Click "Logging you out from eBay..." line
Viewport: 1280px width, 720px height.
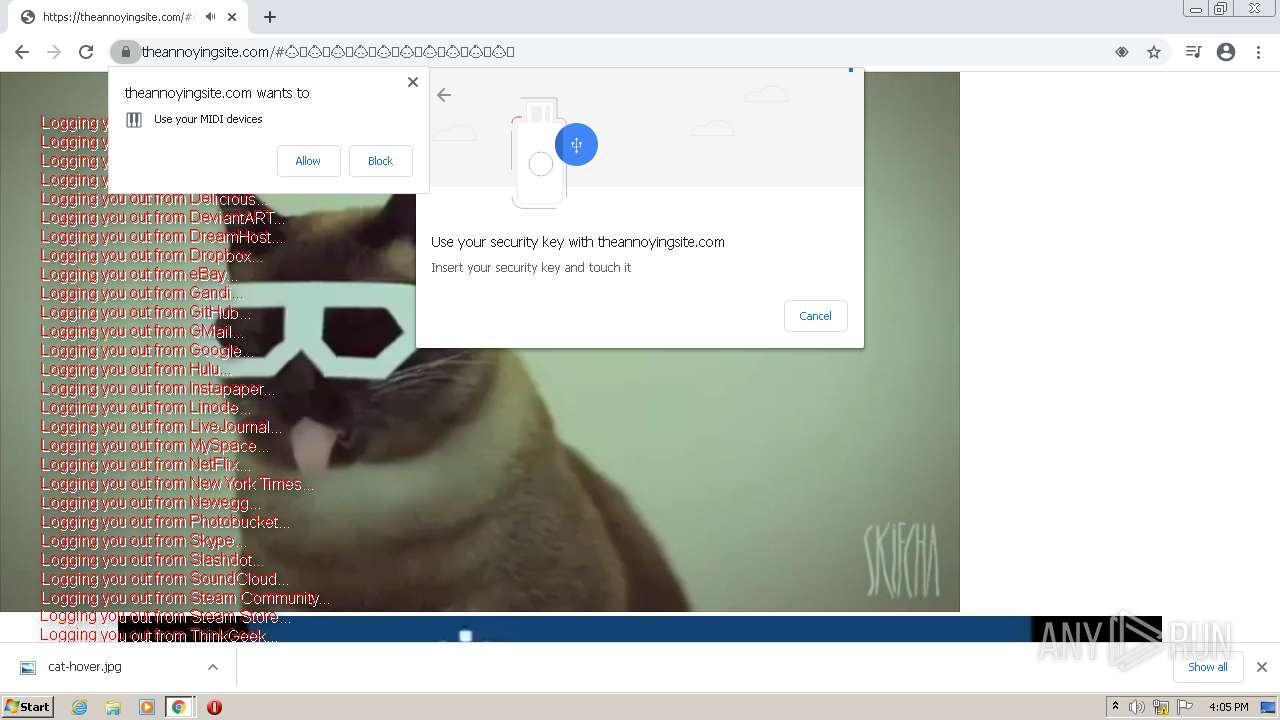(139, 275)
